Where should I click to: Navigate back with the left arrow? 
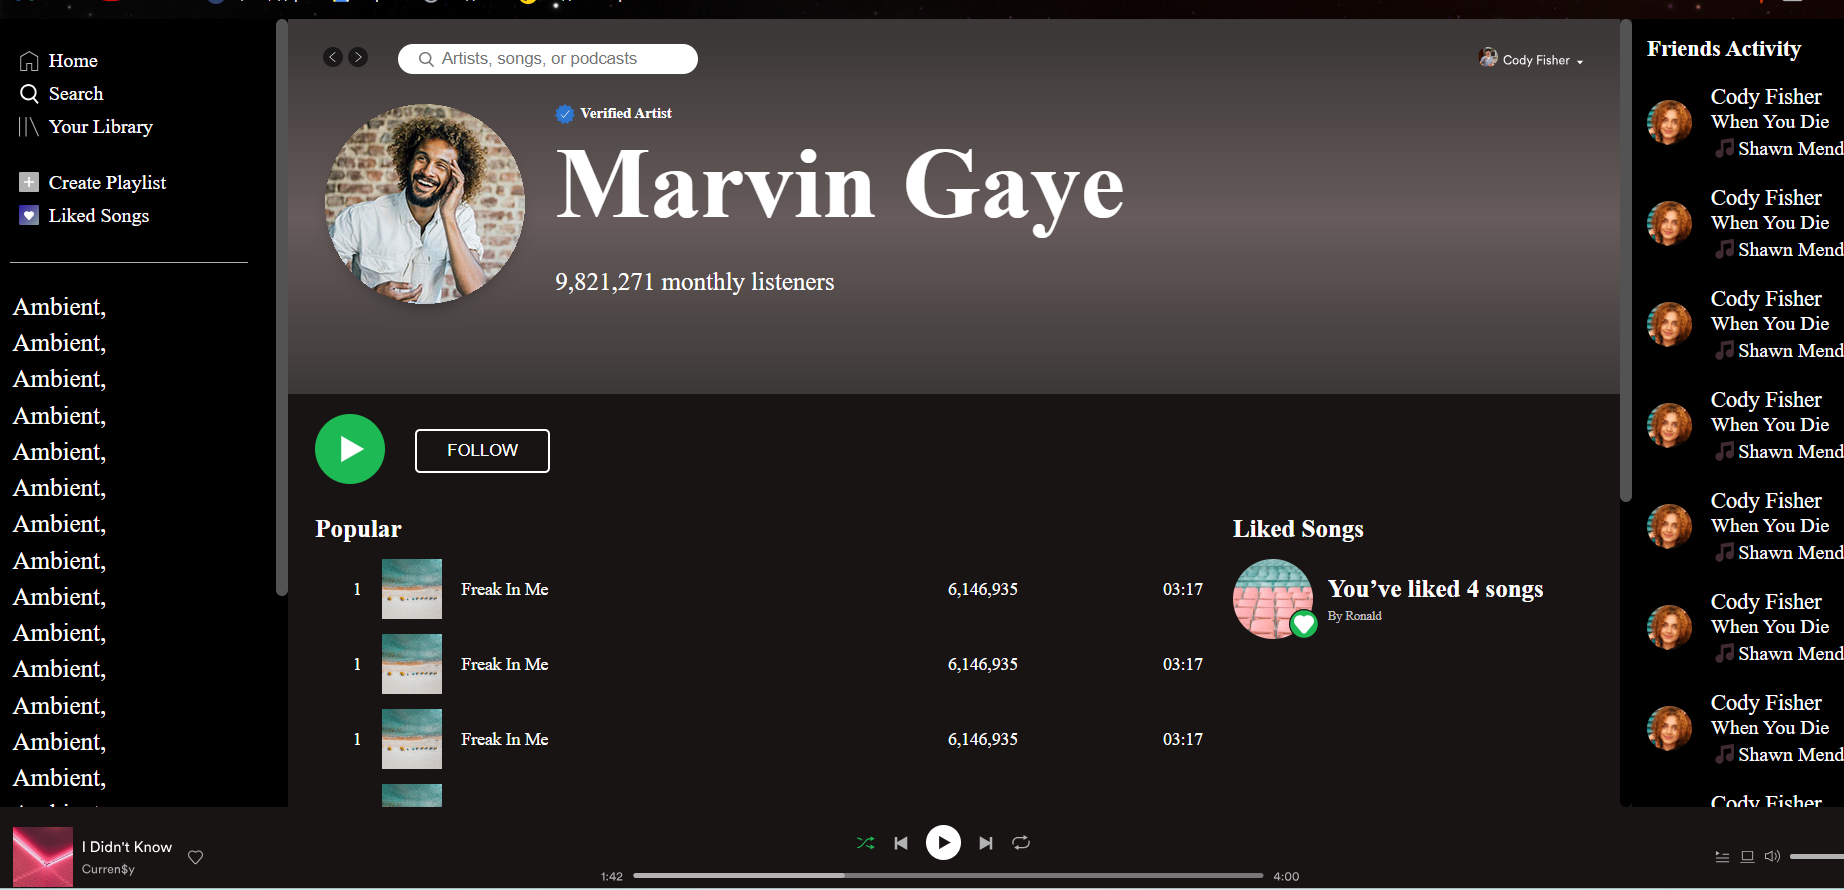point(333,58)
